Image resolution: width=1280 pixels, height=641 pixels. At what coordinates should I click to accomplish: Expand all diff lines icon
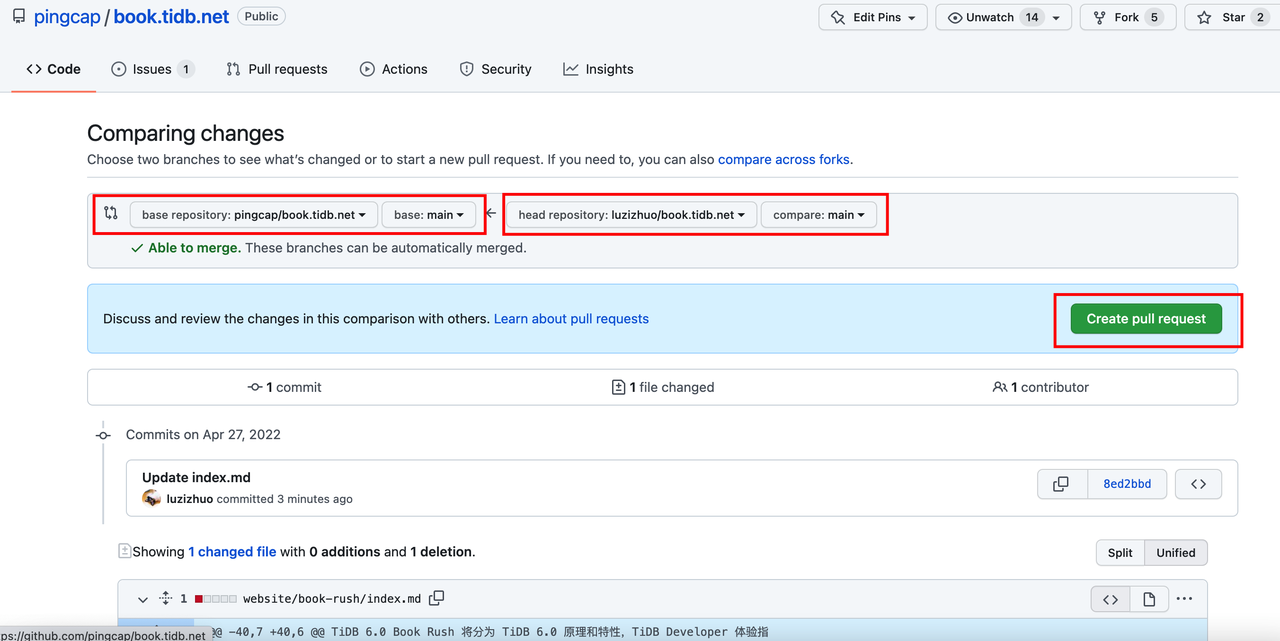(x=166, y=599)
